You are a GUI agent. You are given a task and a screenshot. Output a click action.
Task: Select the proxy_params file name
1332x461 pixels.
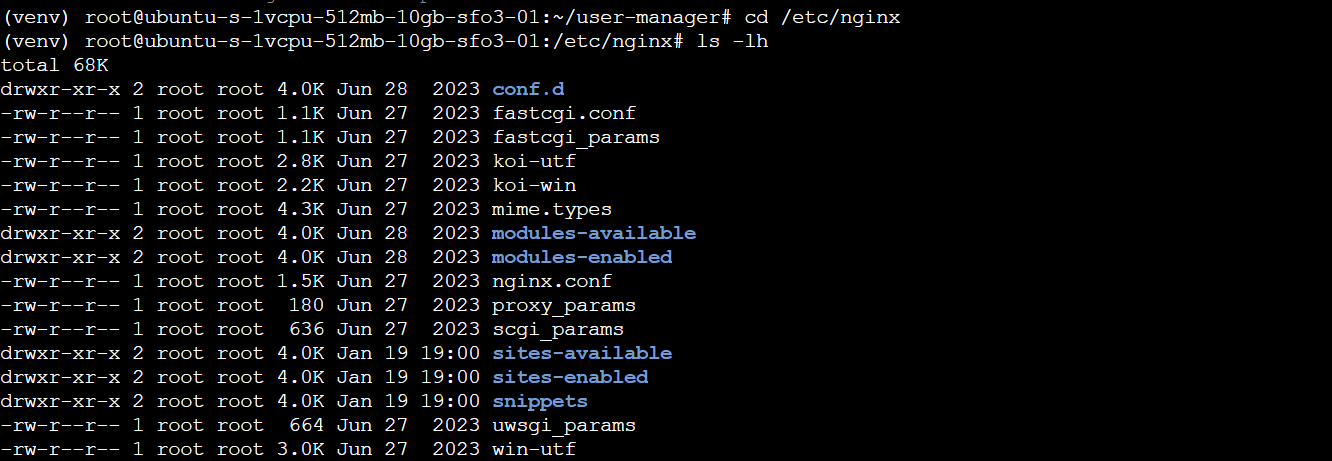[x=564, y=305]
